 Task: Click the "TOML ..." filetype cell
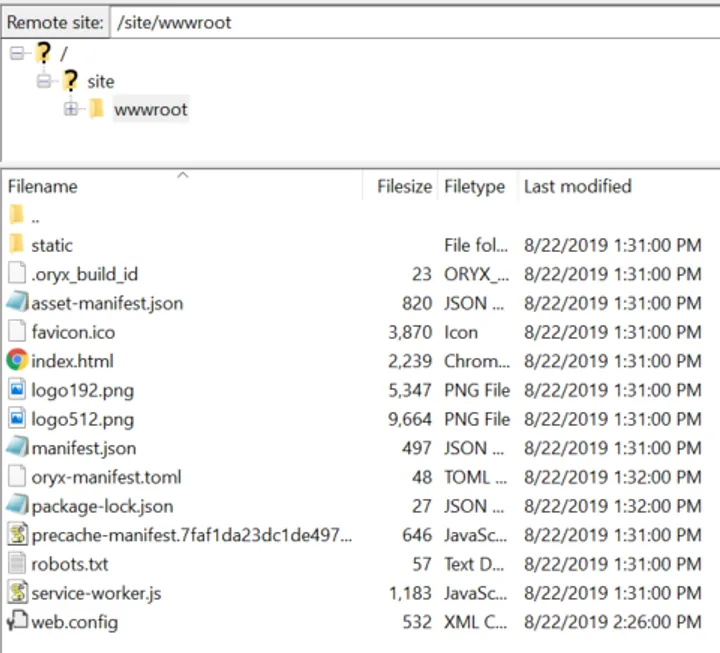(x=475, y=477)
